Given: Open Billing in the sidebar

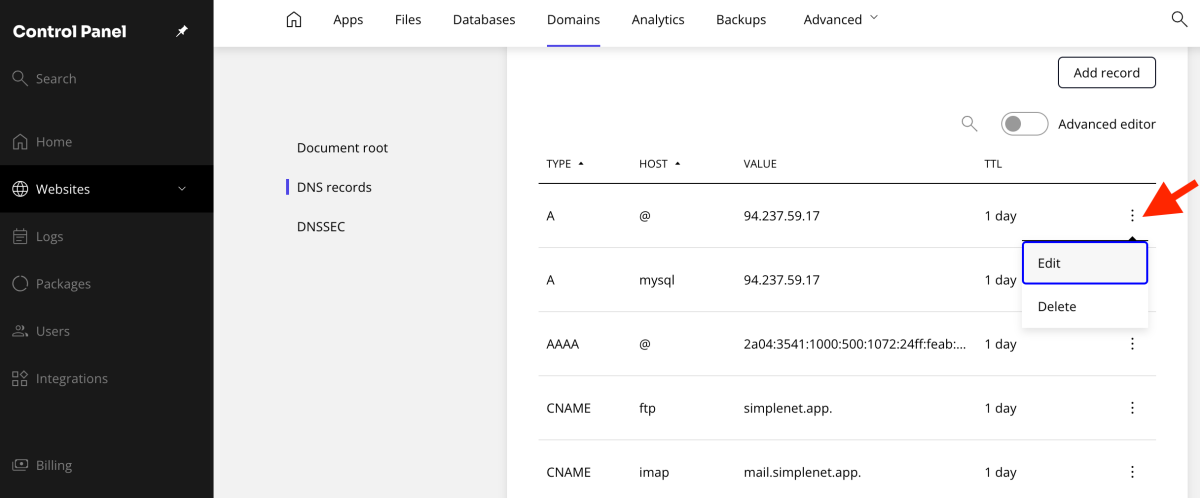Looking at the screenshot, I should coord(54,465).
